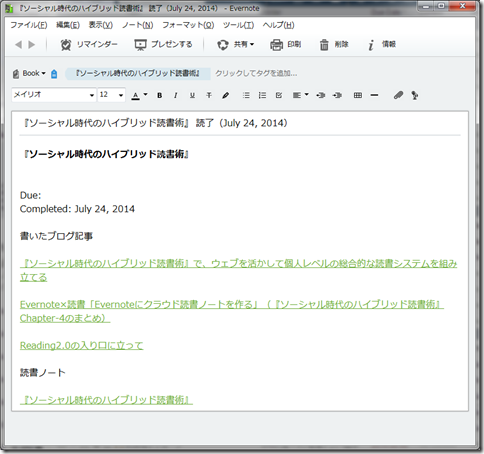The width and height of the screenshot is (484, 454).
Task: Open the ツール(T) menu
Action: pos(238,25)
